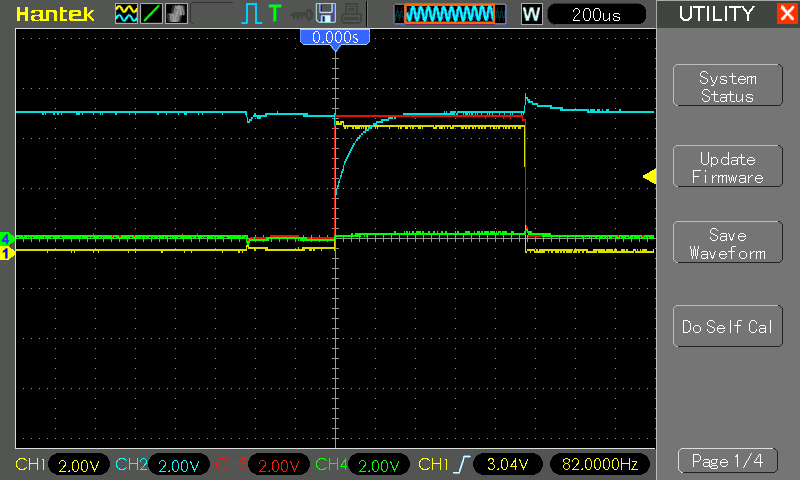Click Save Waveform button

click(x=728, y=242)
